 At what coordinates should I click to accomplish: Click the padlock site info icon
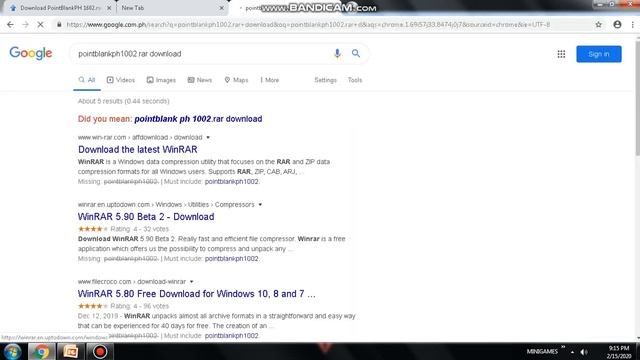(x=59, y=24)
